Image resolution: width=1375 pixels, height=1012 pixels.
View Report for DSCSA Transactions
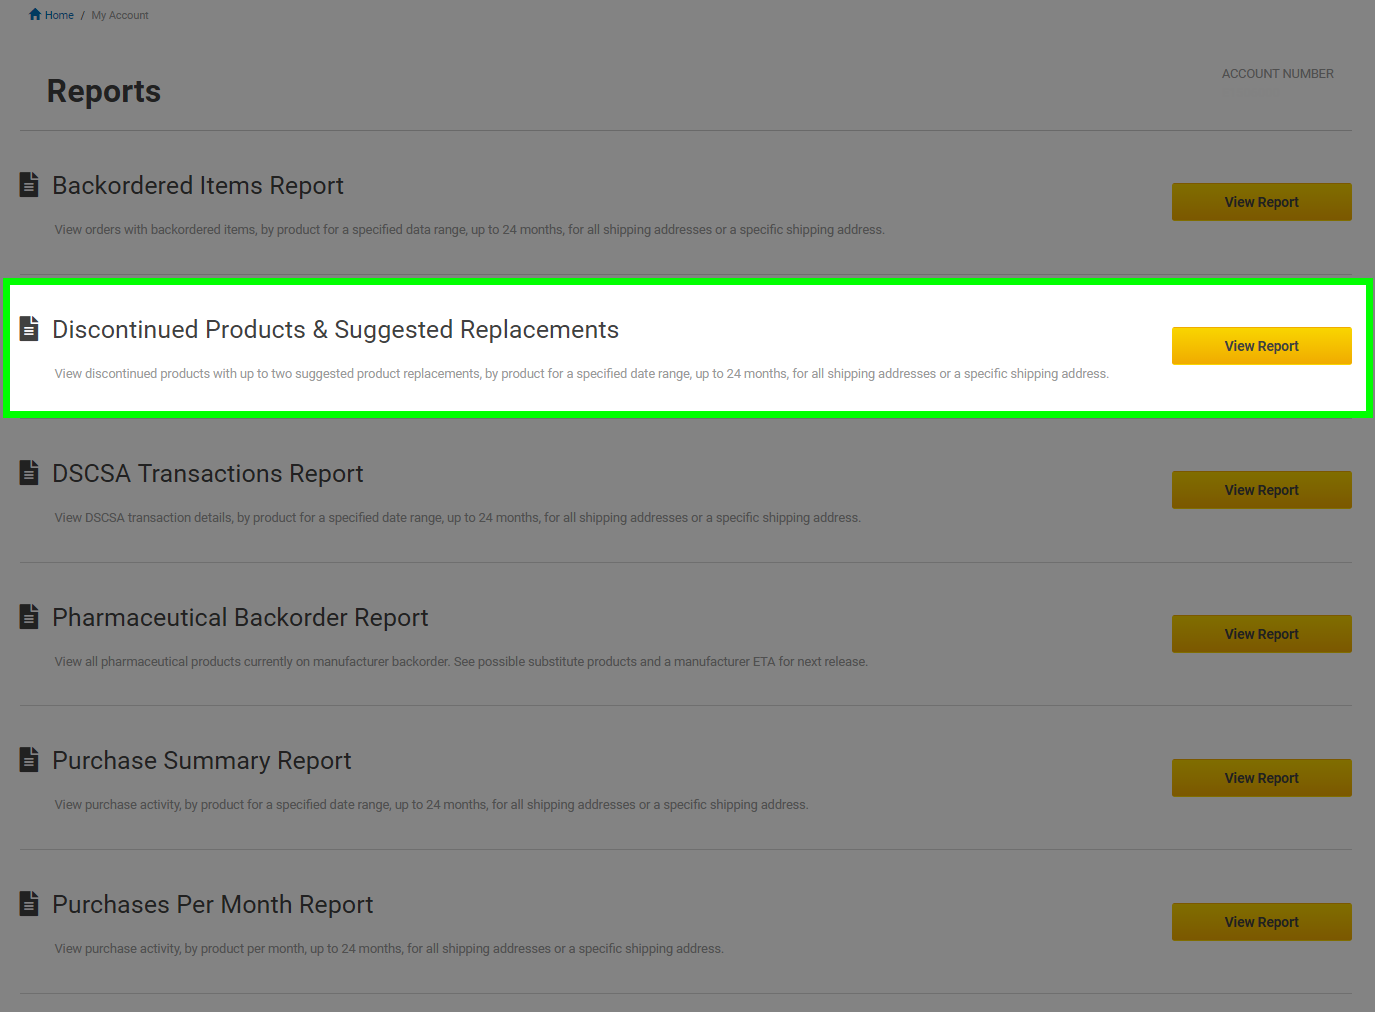pyautogui.click(x=1261, y=490)
